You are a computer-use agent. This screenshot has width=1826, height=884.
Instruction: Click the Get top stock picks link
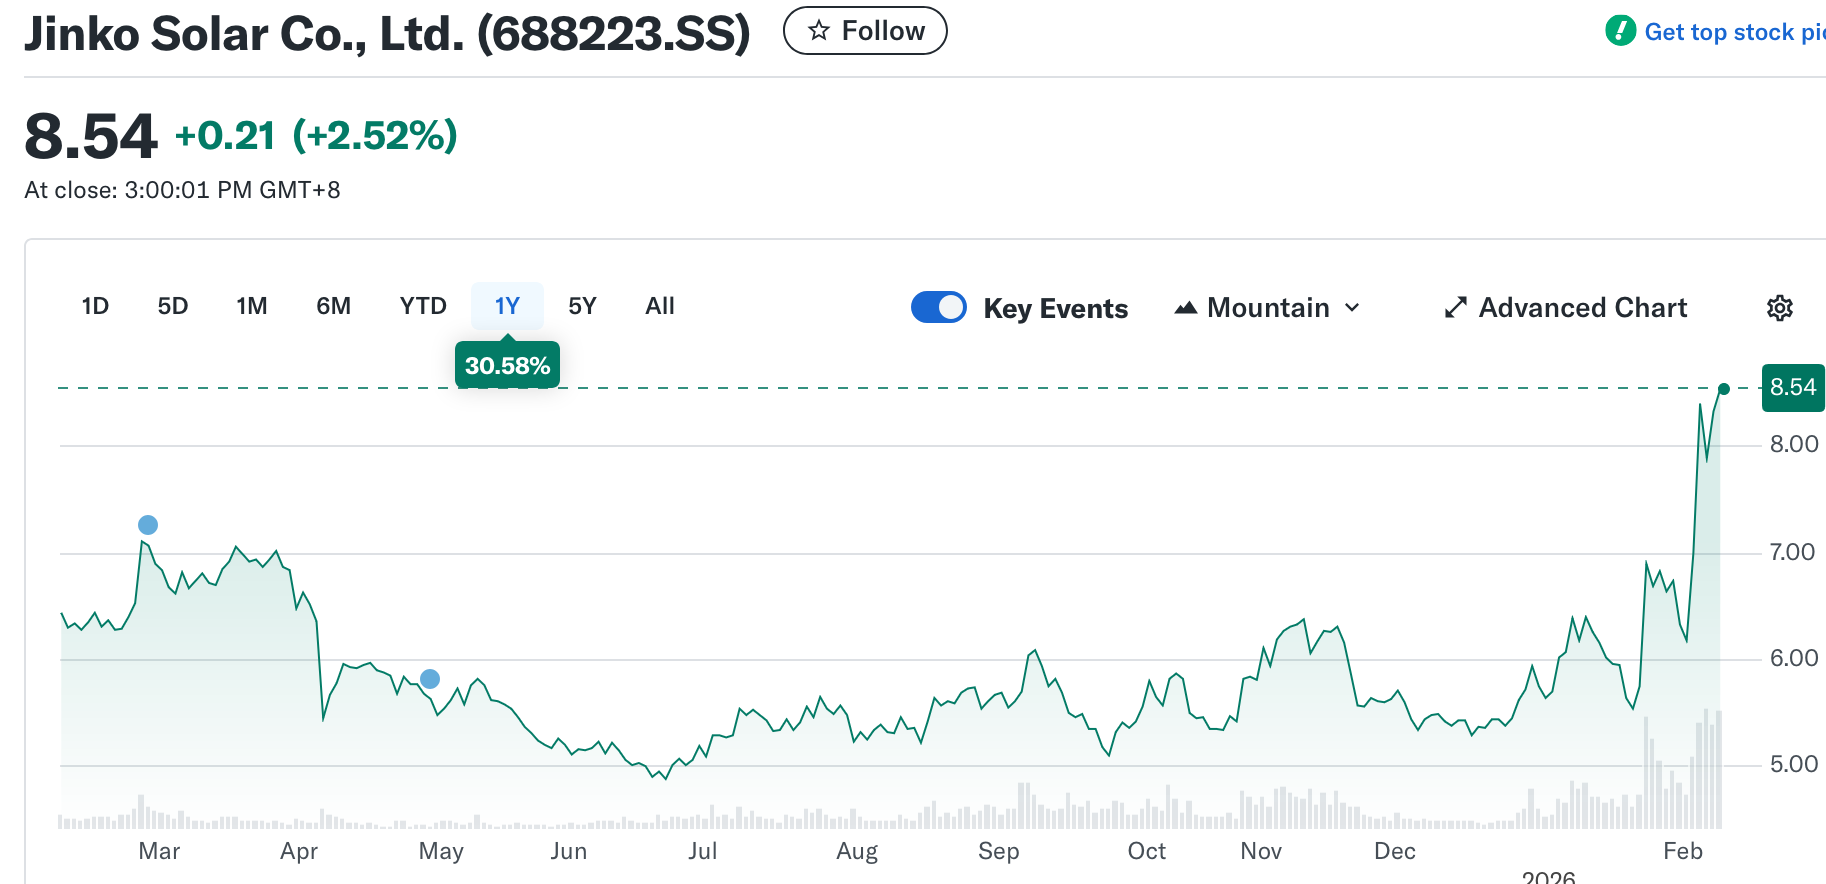(x=1733, y=32)
